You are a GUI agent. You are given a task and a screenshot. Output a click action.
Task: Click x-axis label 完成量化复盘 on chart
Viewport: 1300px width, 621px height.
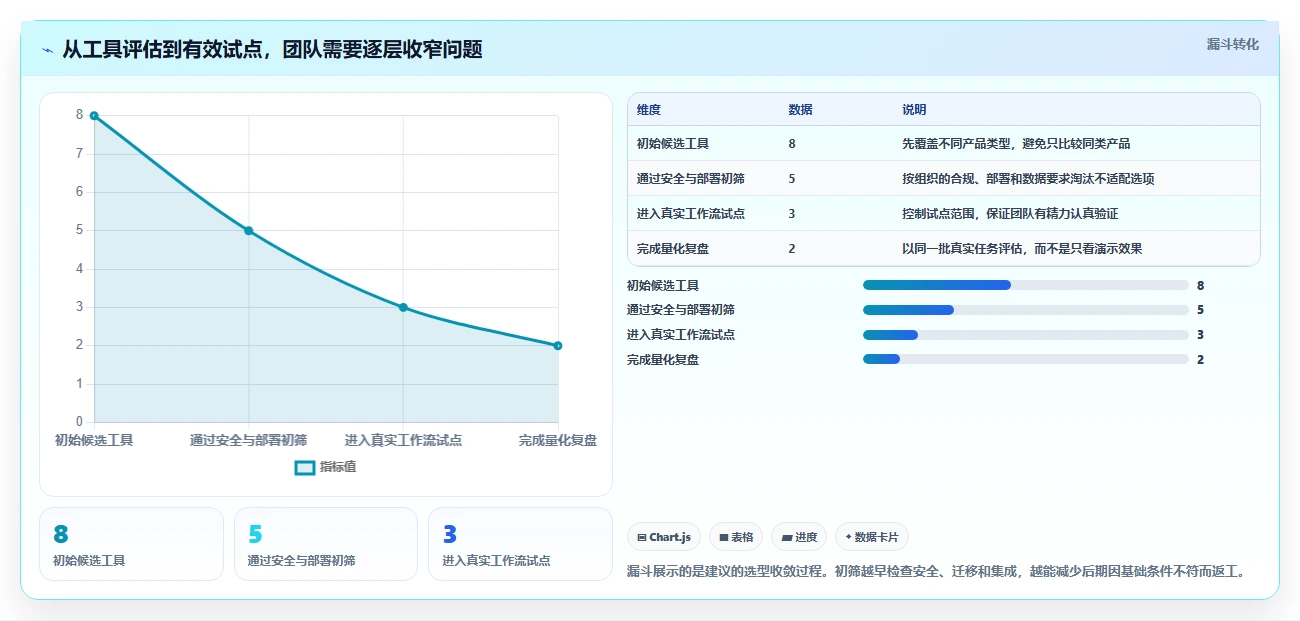(558, 440)
